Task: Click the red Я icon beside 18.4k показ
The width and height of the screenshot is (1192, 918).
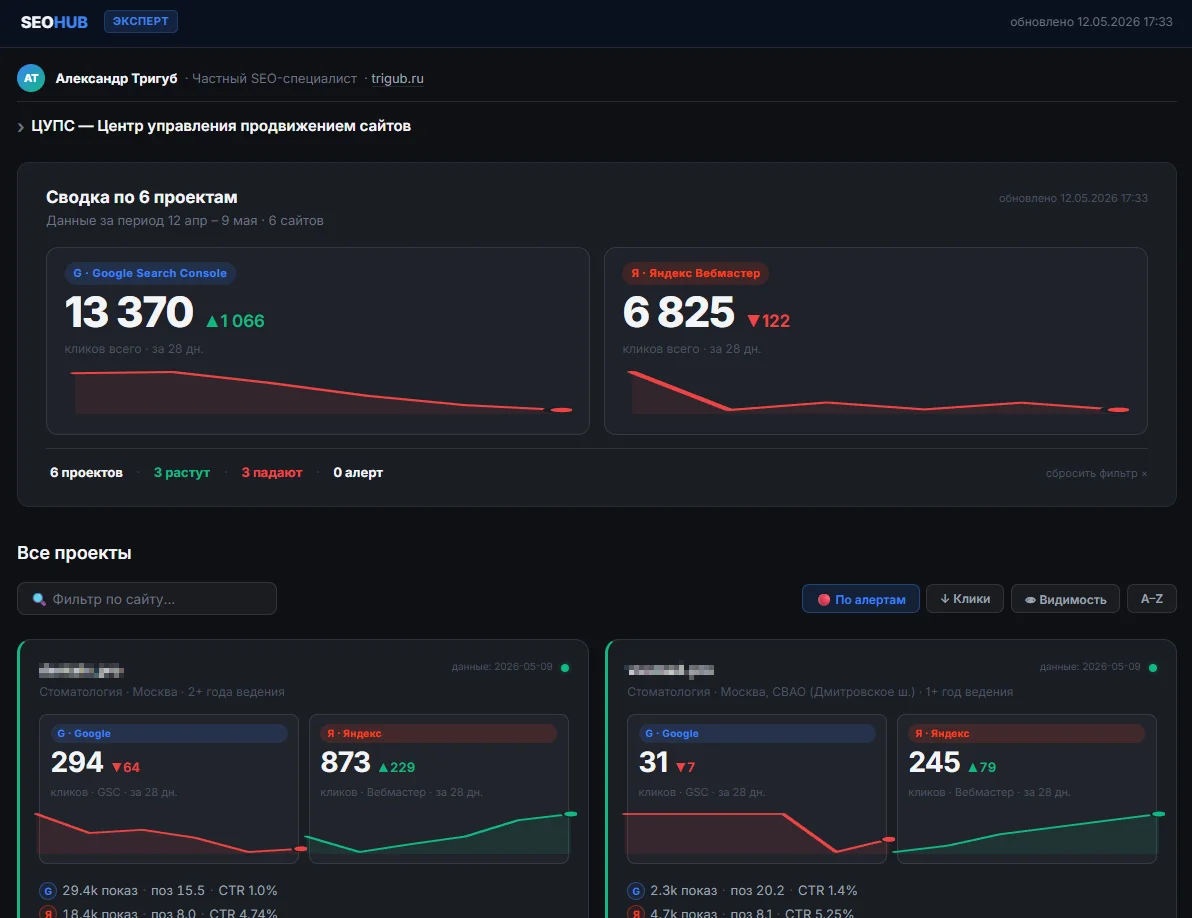Action: pos(48,913)
